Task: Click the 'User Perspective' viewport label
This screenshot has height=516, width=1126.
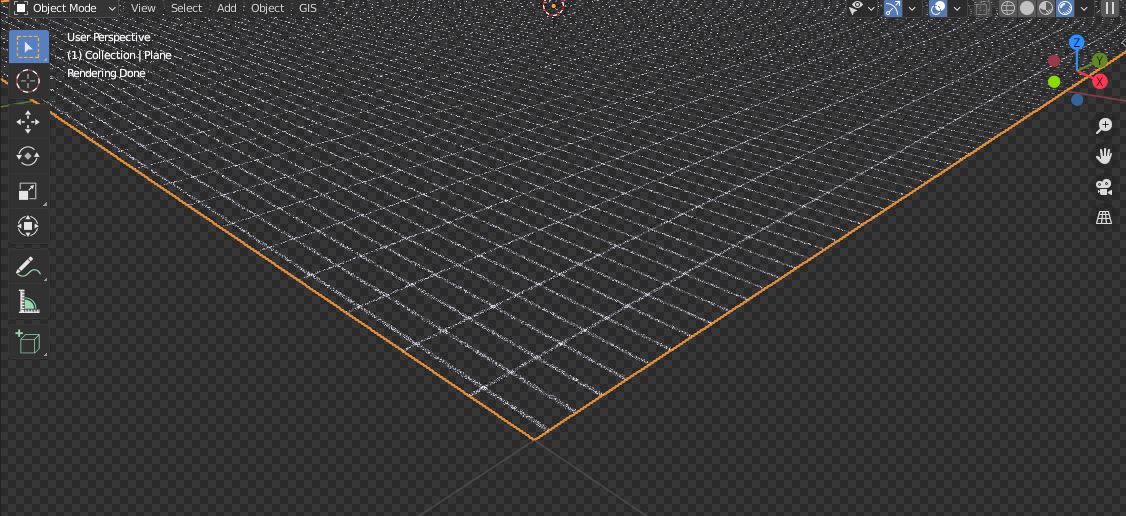Action: click(x=108, y=37)
